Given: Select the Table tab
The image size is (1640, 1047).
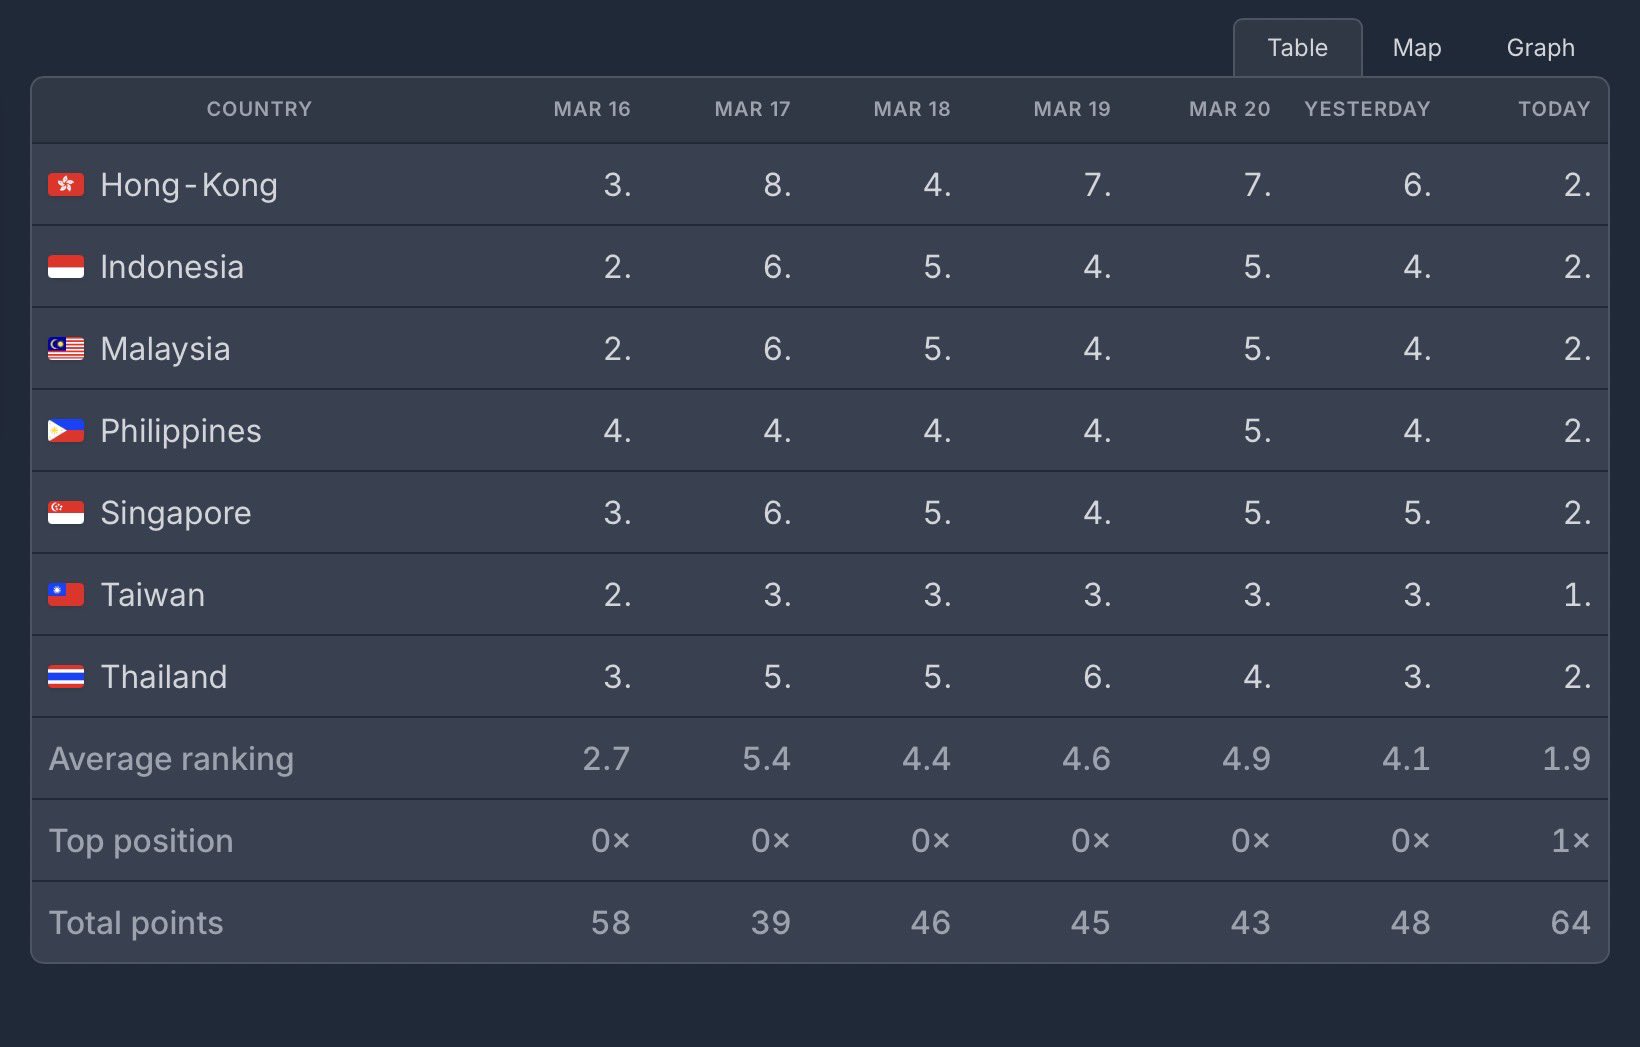Looking at the screenshot, I should [1297, 48].
